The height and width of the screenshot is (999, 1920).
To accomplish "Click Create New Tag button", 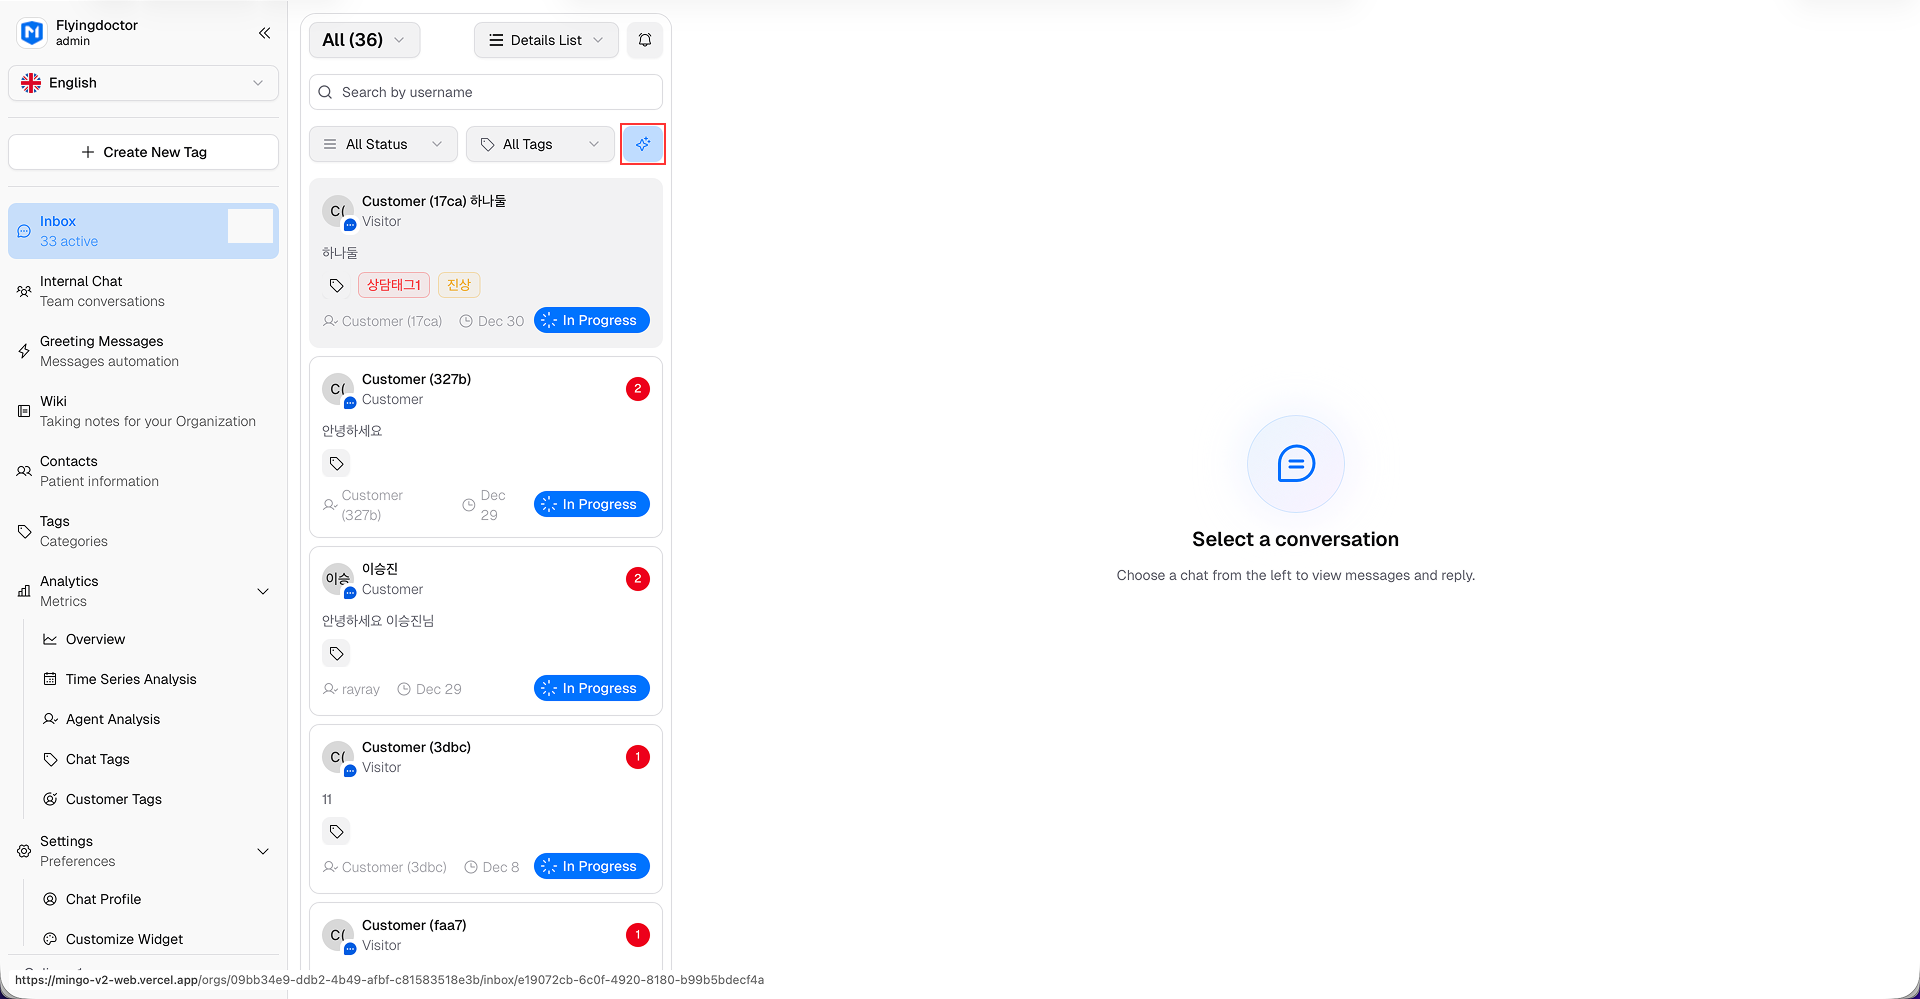I will (x=143, y=152).
